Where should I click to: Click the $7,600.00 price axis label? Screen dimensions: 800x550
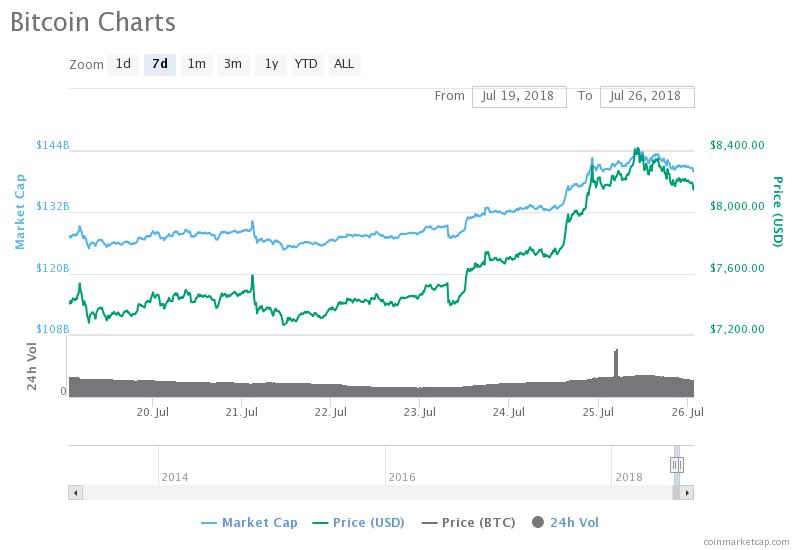click(737, 268)
